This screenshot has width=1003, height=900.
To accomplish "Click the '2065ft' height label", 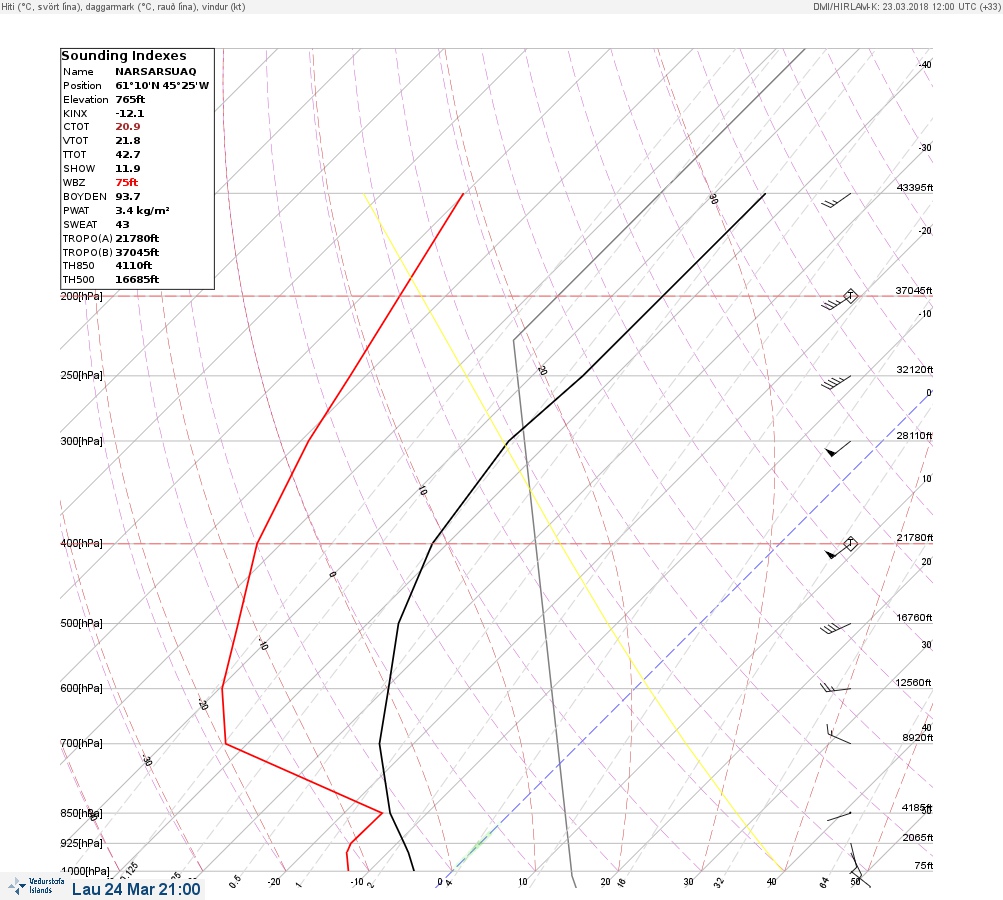I will (918, 838).
